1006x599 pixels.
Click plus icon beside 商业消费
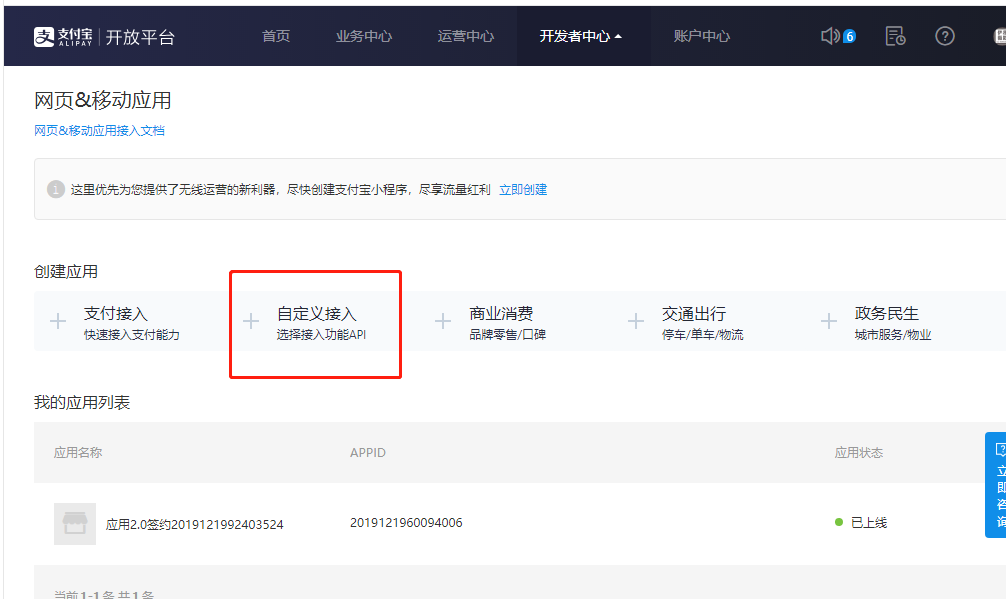443,321
